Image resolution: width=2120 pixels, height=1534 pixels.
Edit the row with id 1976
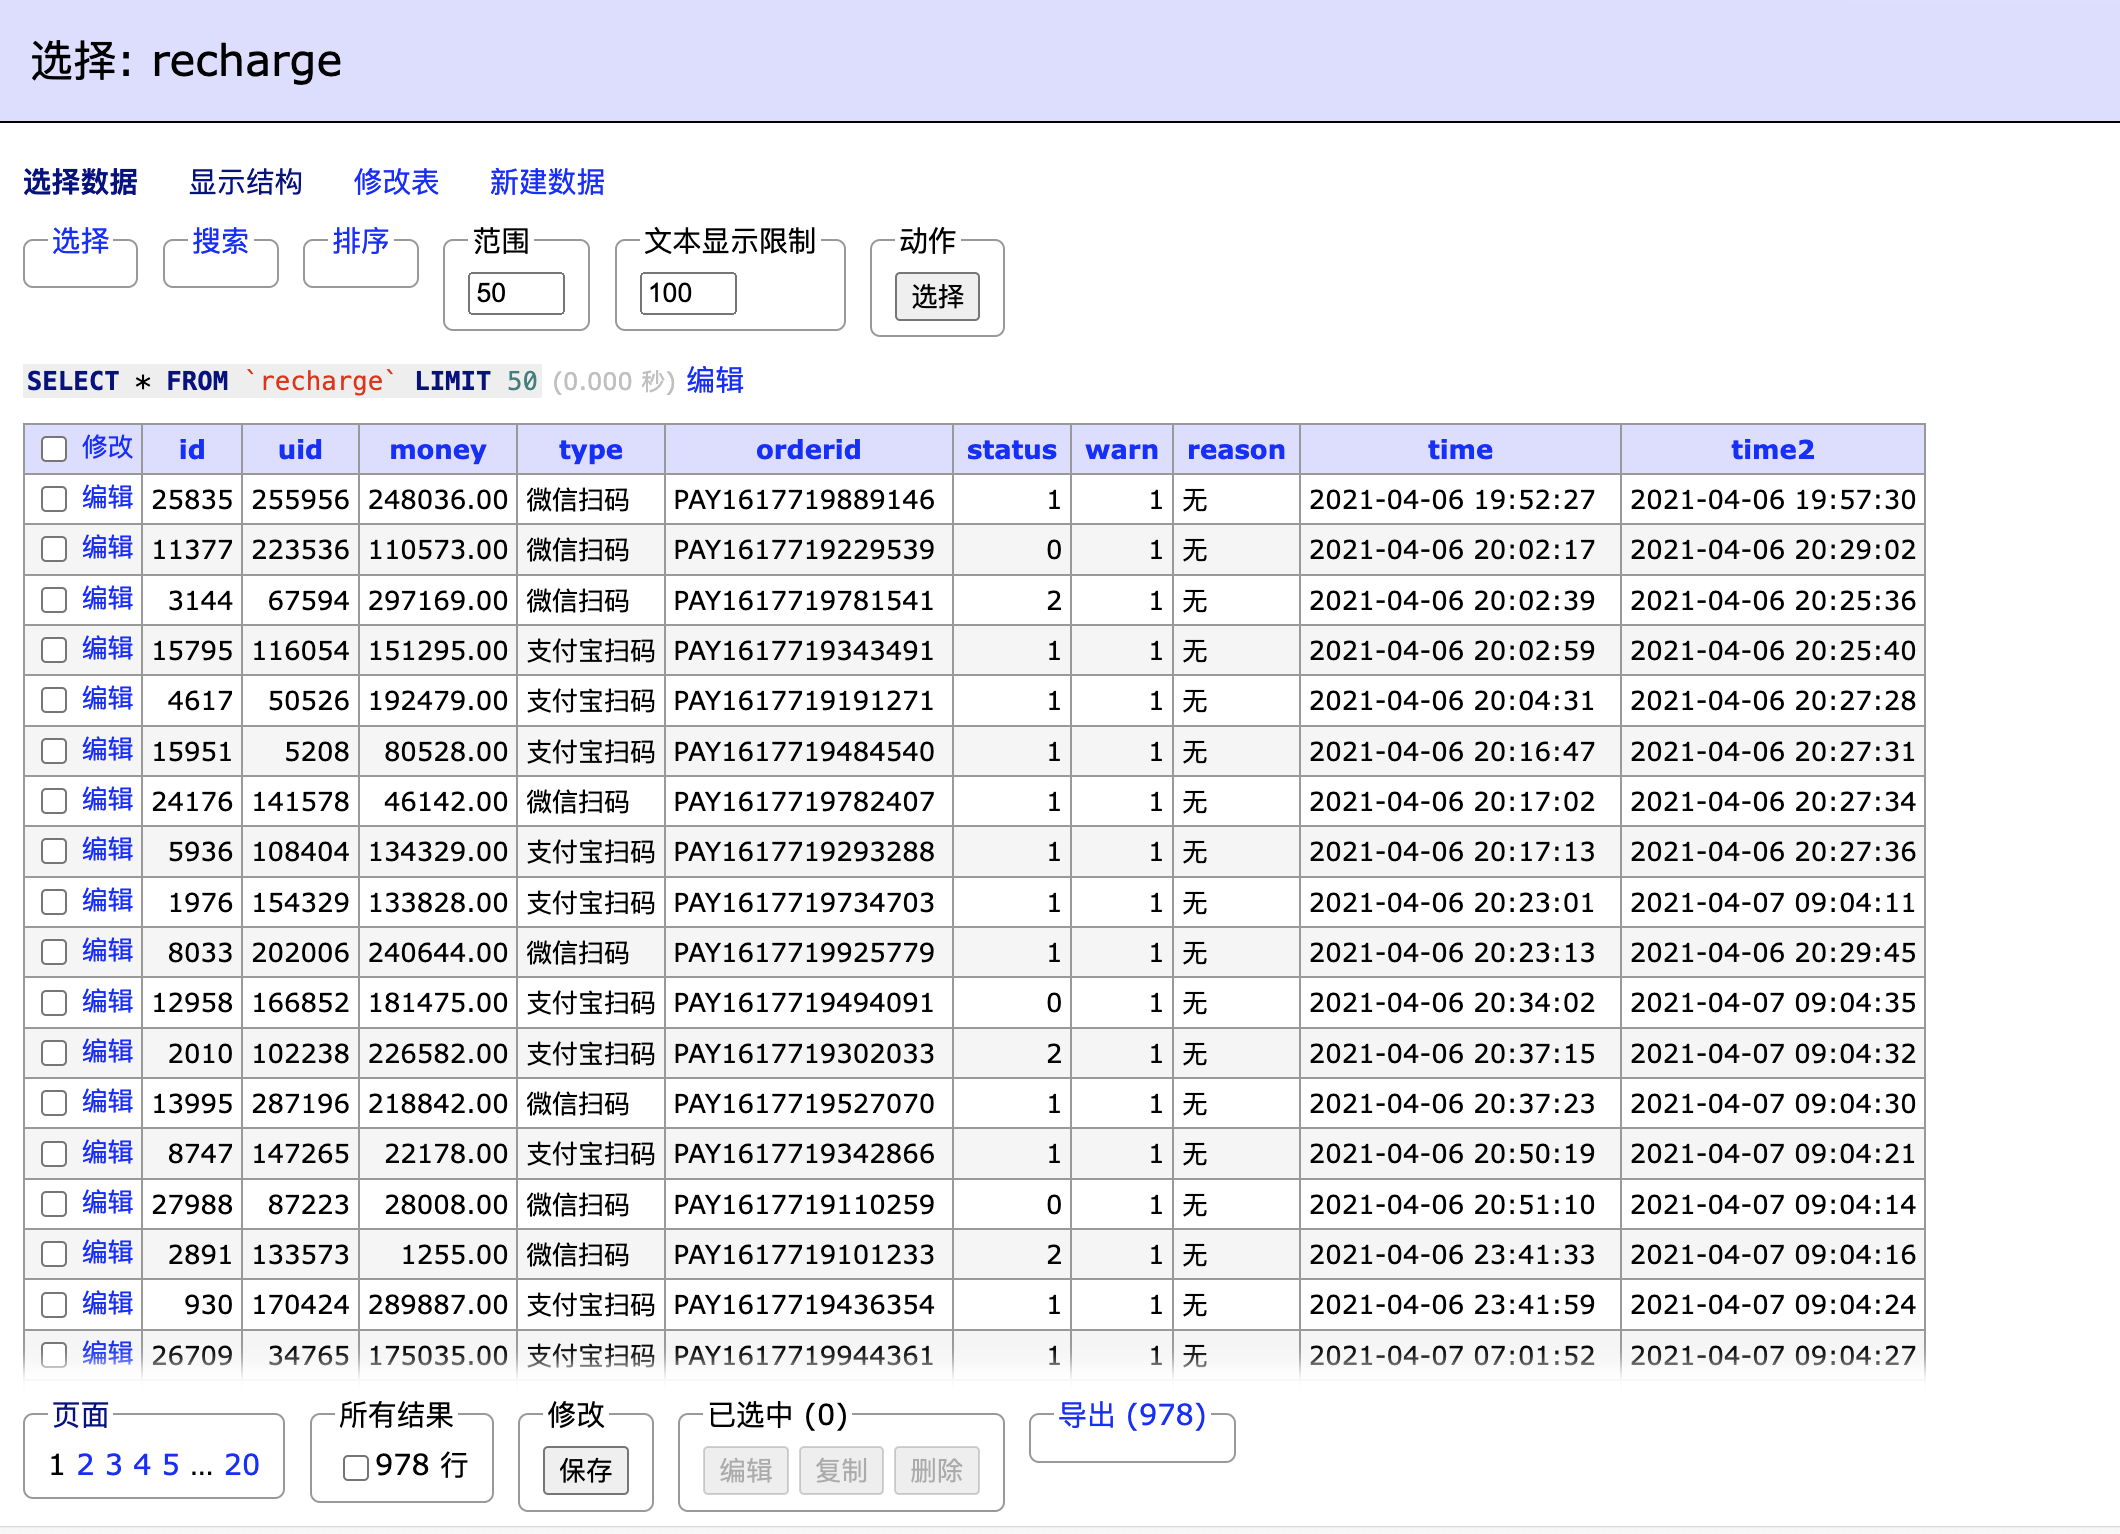coord(107,901)
